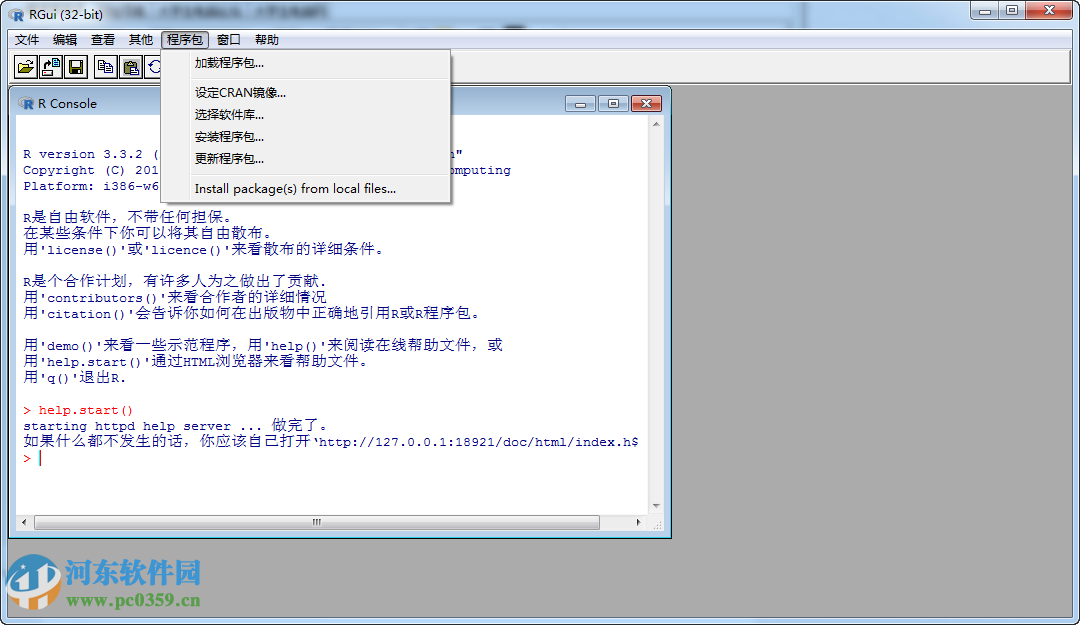Choose 设定CRAN镜像... menu entry
Viewport: 1080px width, 625px height.
(306, 92)
